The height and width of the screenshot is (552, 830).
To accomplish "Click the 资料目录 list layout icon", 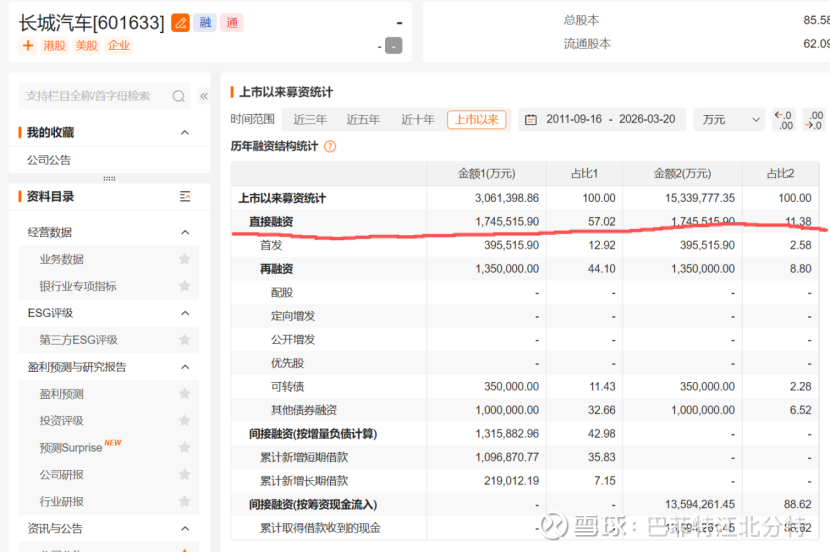I will 185,196.
